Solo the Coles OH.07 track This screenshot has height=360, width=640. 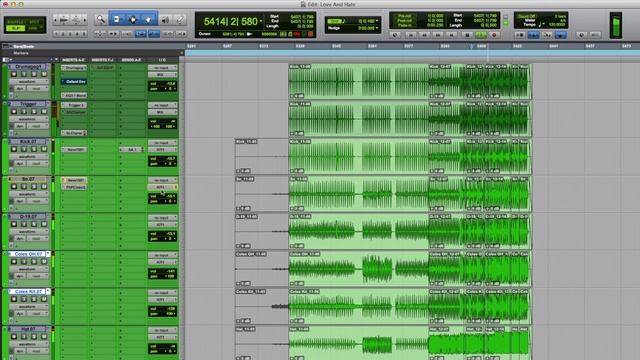34,262
